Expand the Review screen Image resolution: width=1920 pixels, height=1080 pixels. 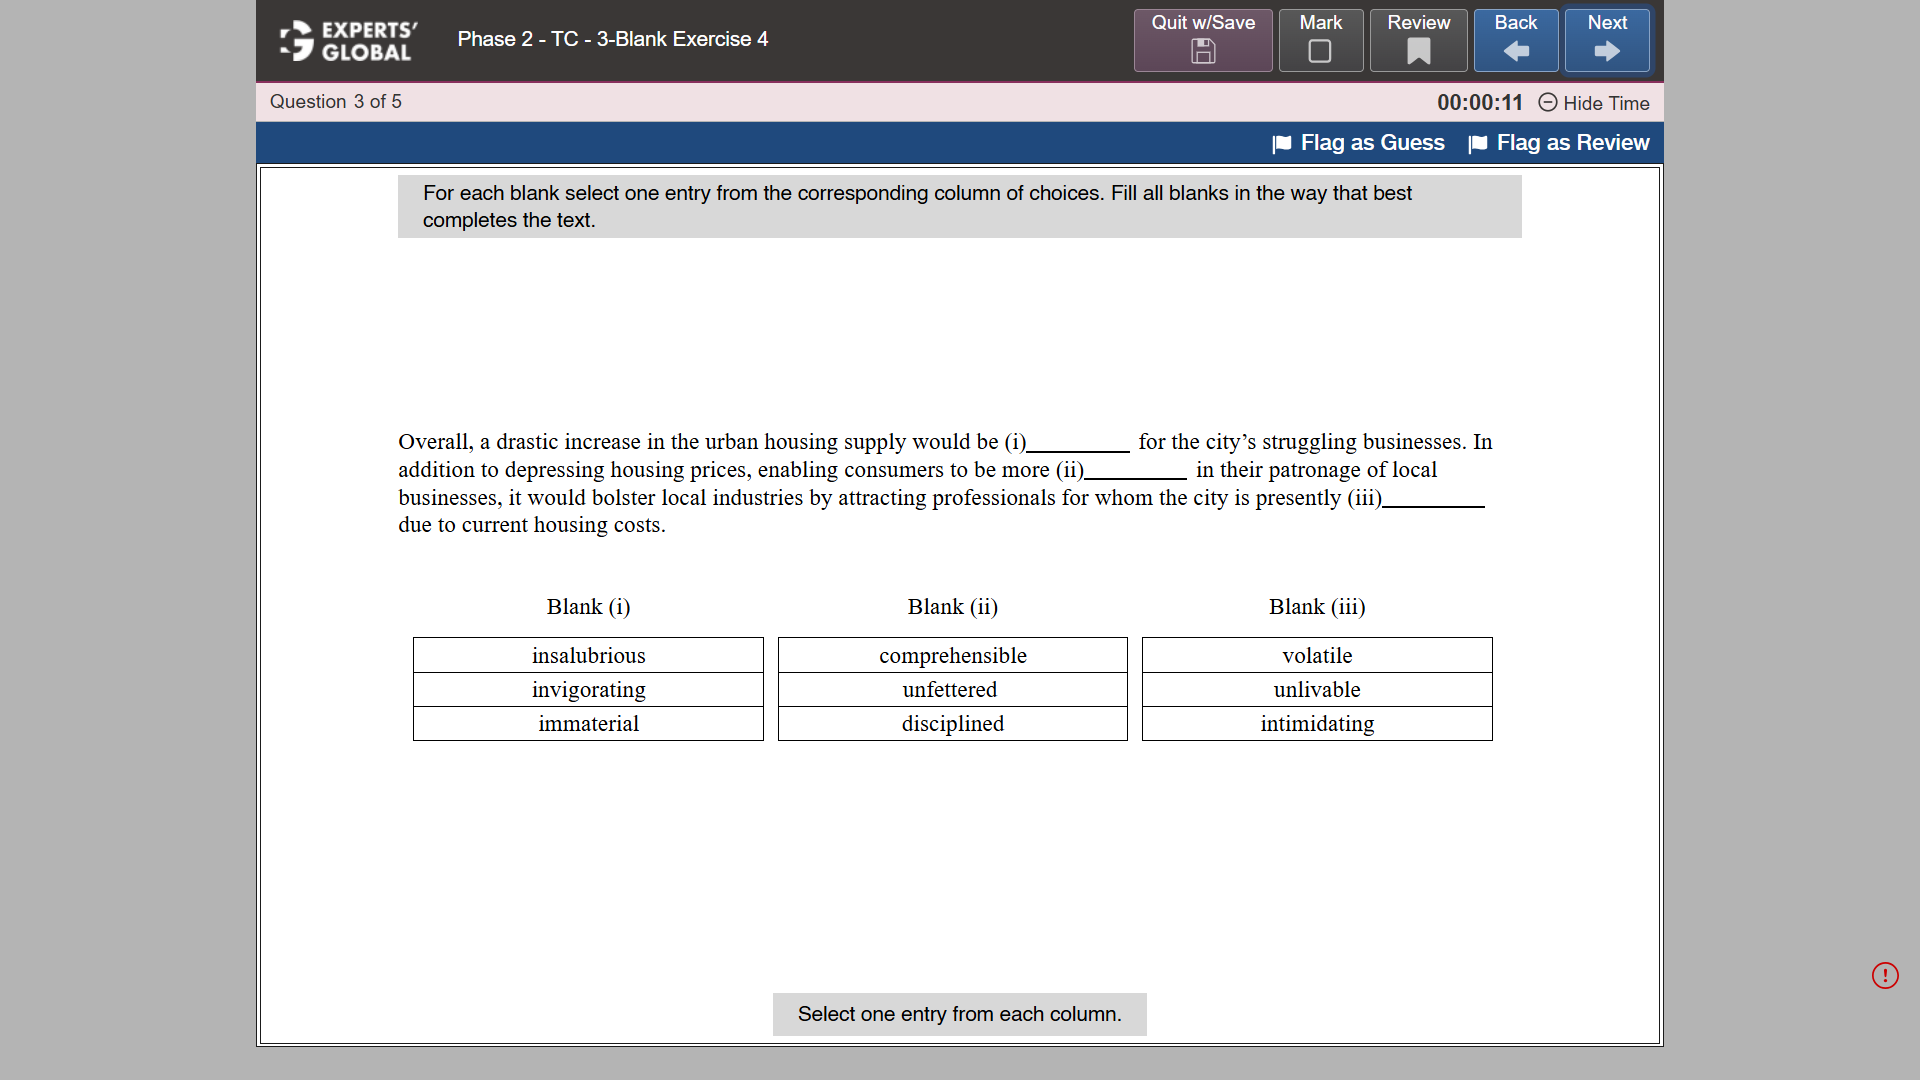coord(1417,40)
